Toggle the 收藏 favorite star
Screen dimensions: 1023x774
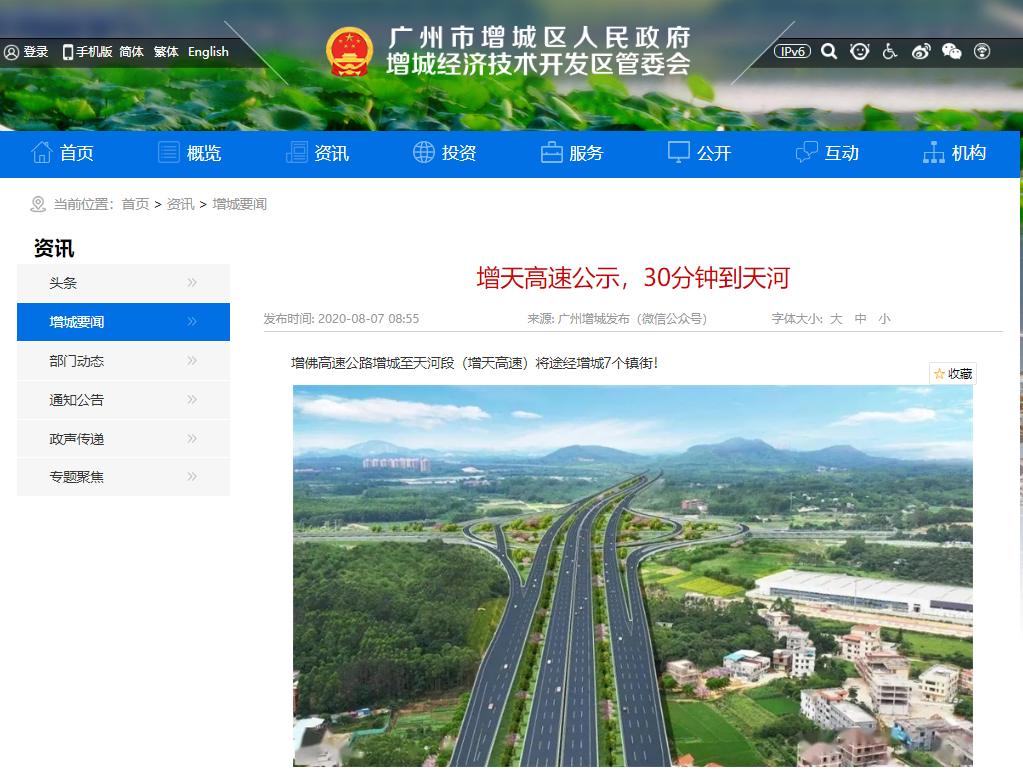(951, 373)
